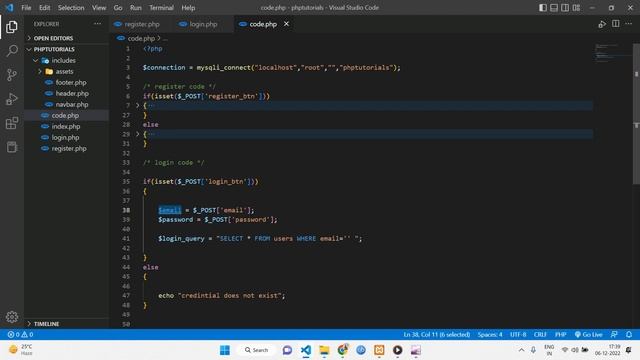Open the File menu
The image size is (640, 360).
pos(26,7)
